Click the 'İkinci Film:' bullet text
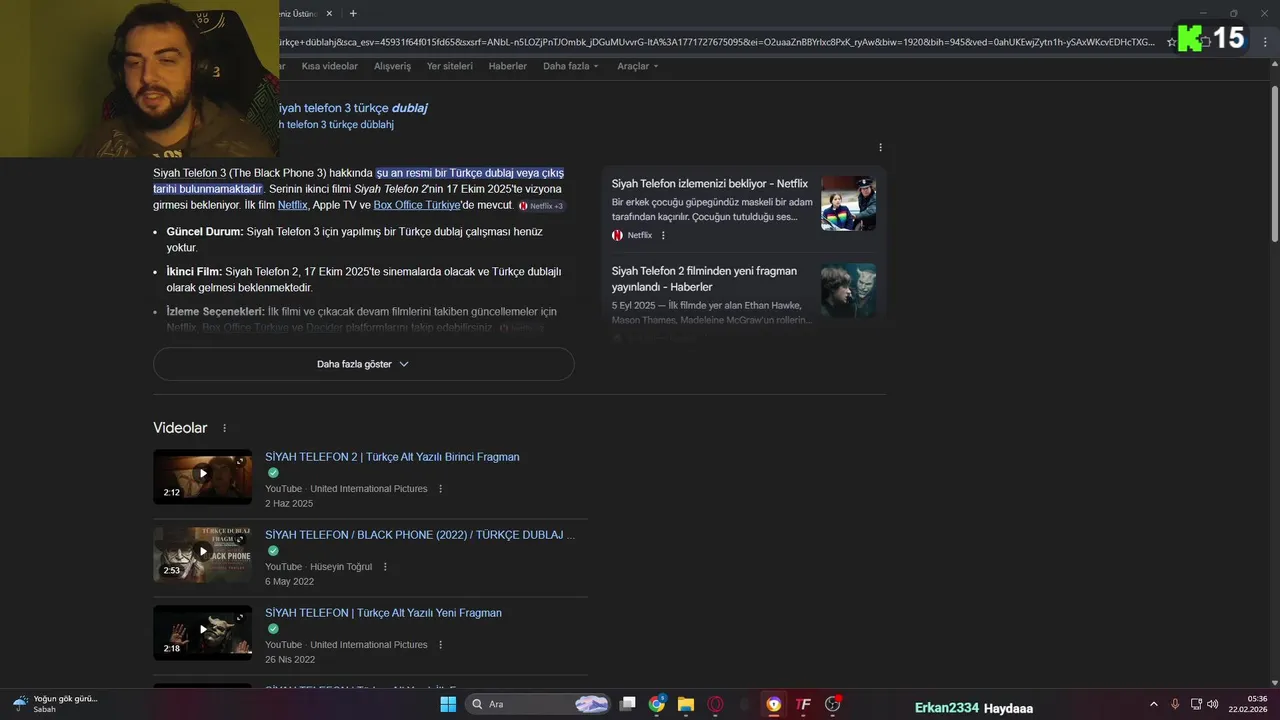The height and width of the screenshot is (720, 1280). pyautogui.click(x=194, y=272)
